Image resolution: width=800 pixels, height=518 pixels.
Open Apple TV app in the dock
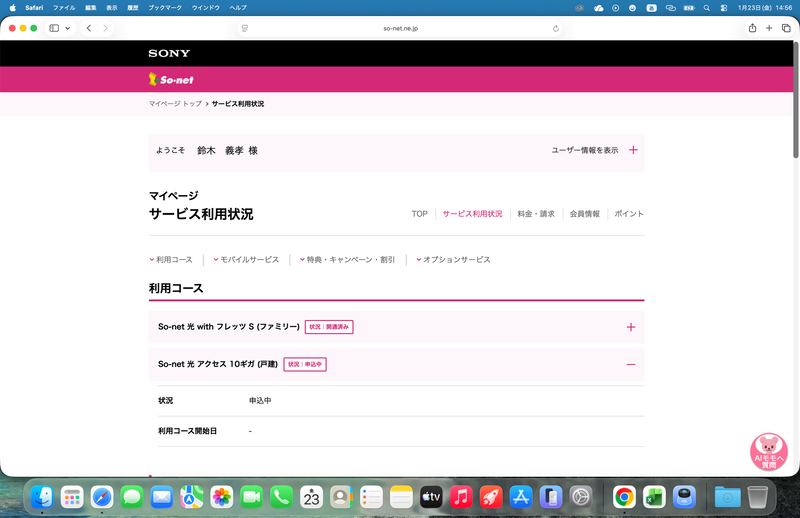[x=431, y=497]
